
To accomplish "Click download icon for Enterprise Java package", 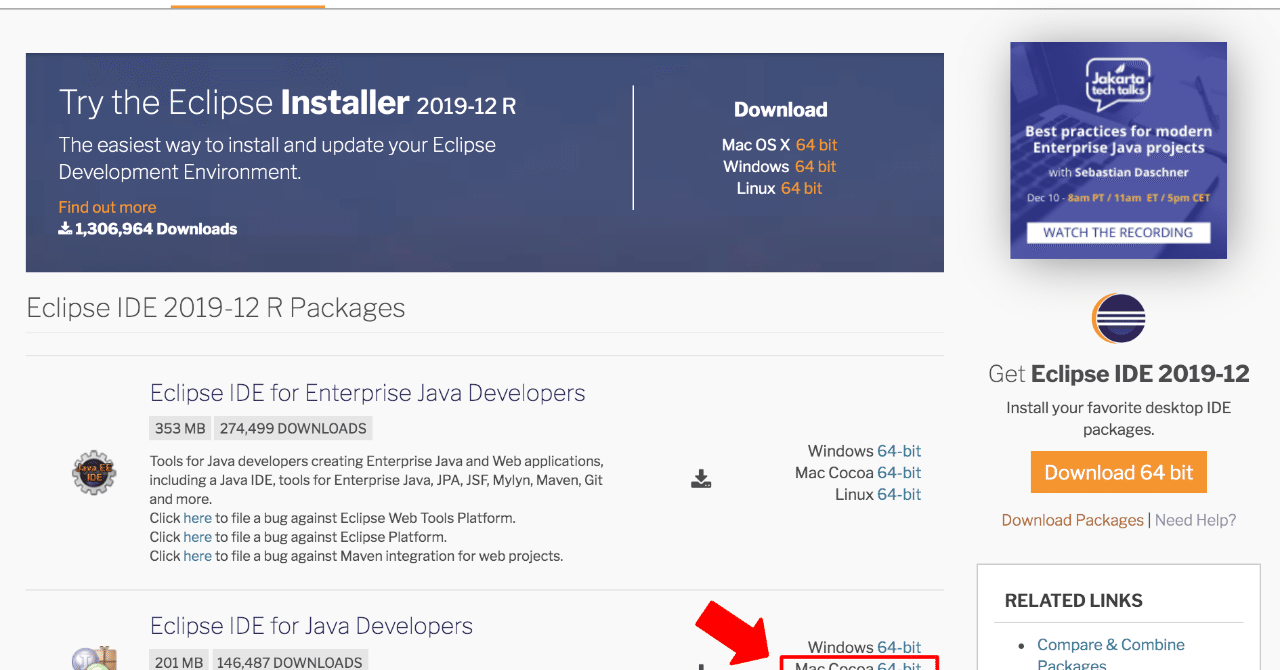I will point(701,479).
